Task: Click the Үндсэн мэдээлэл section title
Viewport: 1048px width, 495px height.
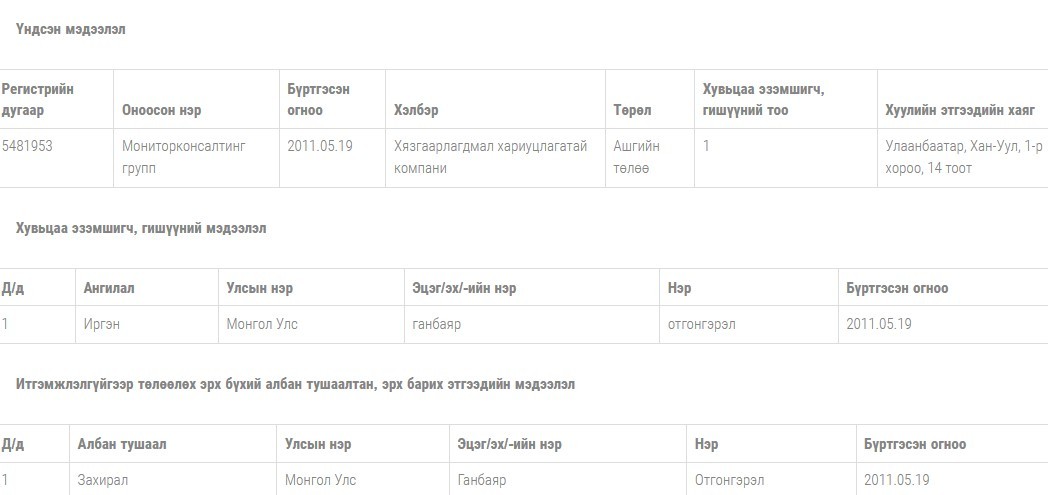Action: click(x=71, y=29)
